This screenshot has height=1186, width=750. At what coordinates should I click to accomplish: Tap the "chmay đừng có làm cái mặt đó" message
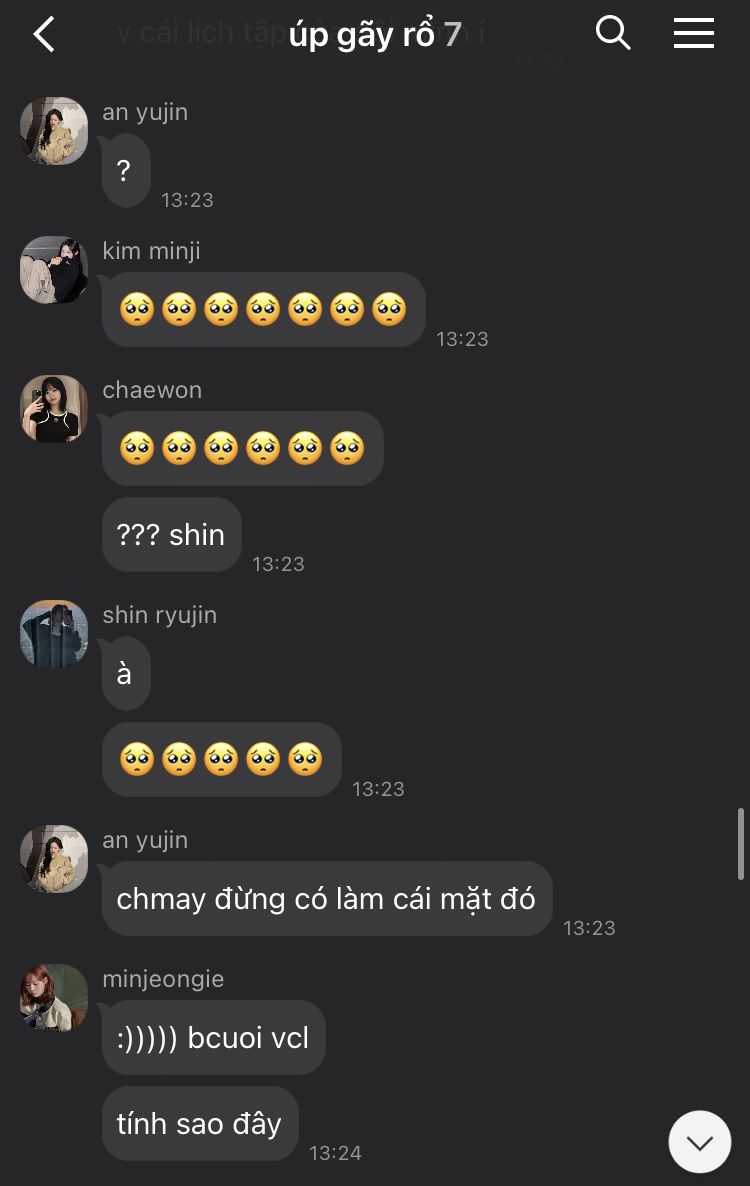327,899
